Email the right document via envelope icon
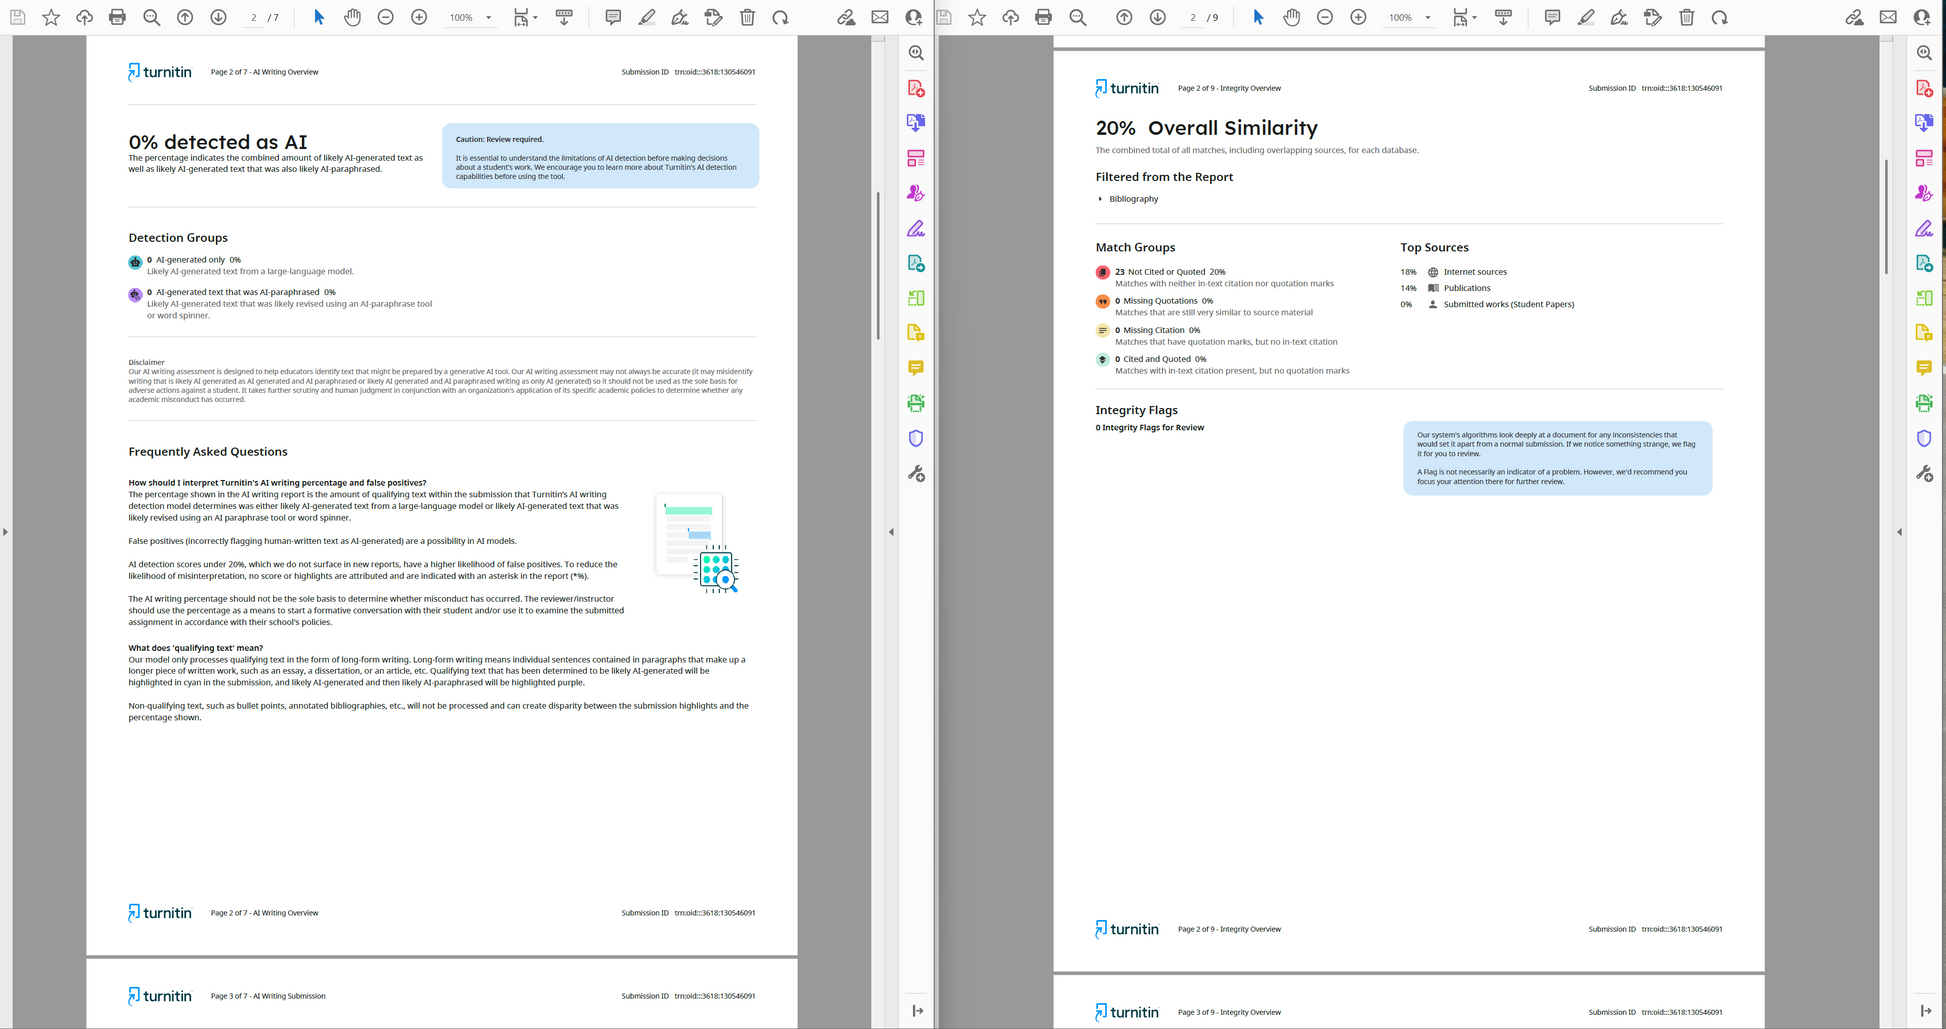The width and height of the screenshot is (1946, 1029). click(1887, 17)
